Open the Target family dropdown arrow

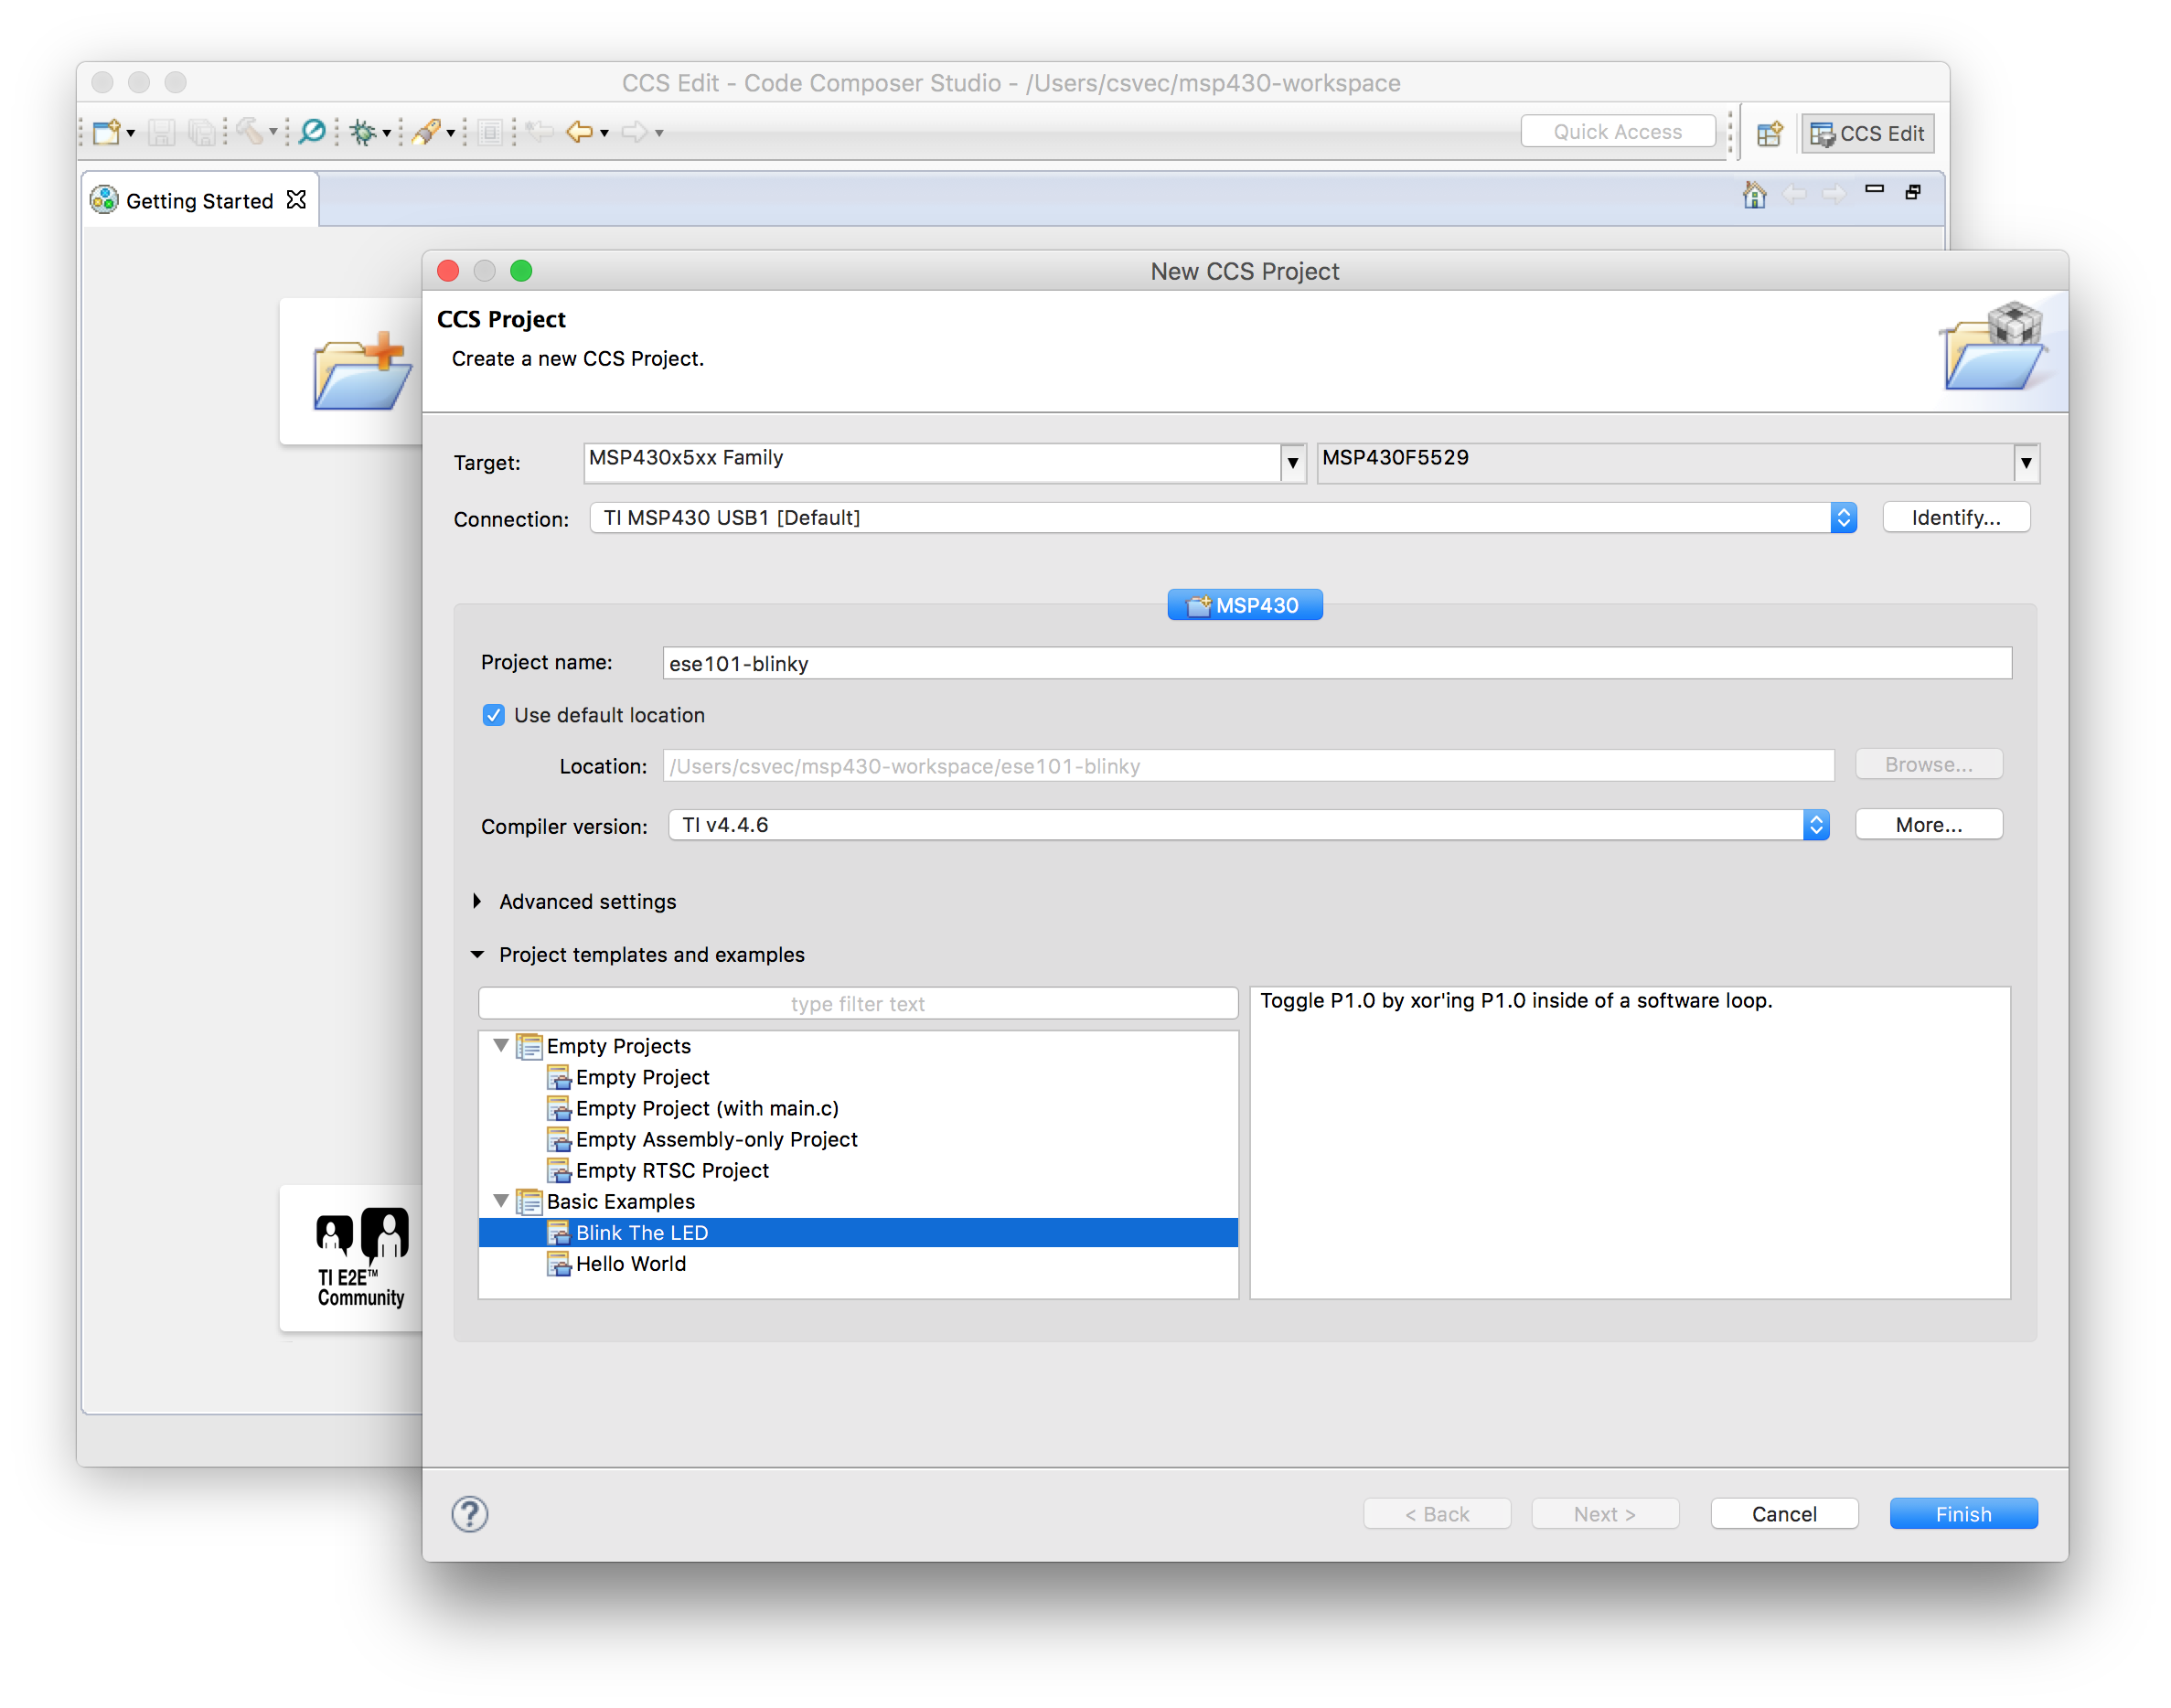click(1293, 463)
